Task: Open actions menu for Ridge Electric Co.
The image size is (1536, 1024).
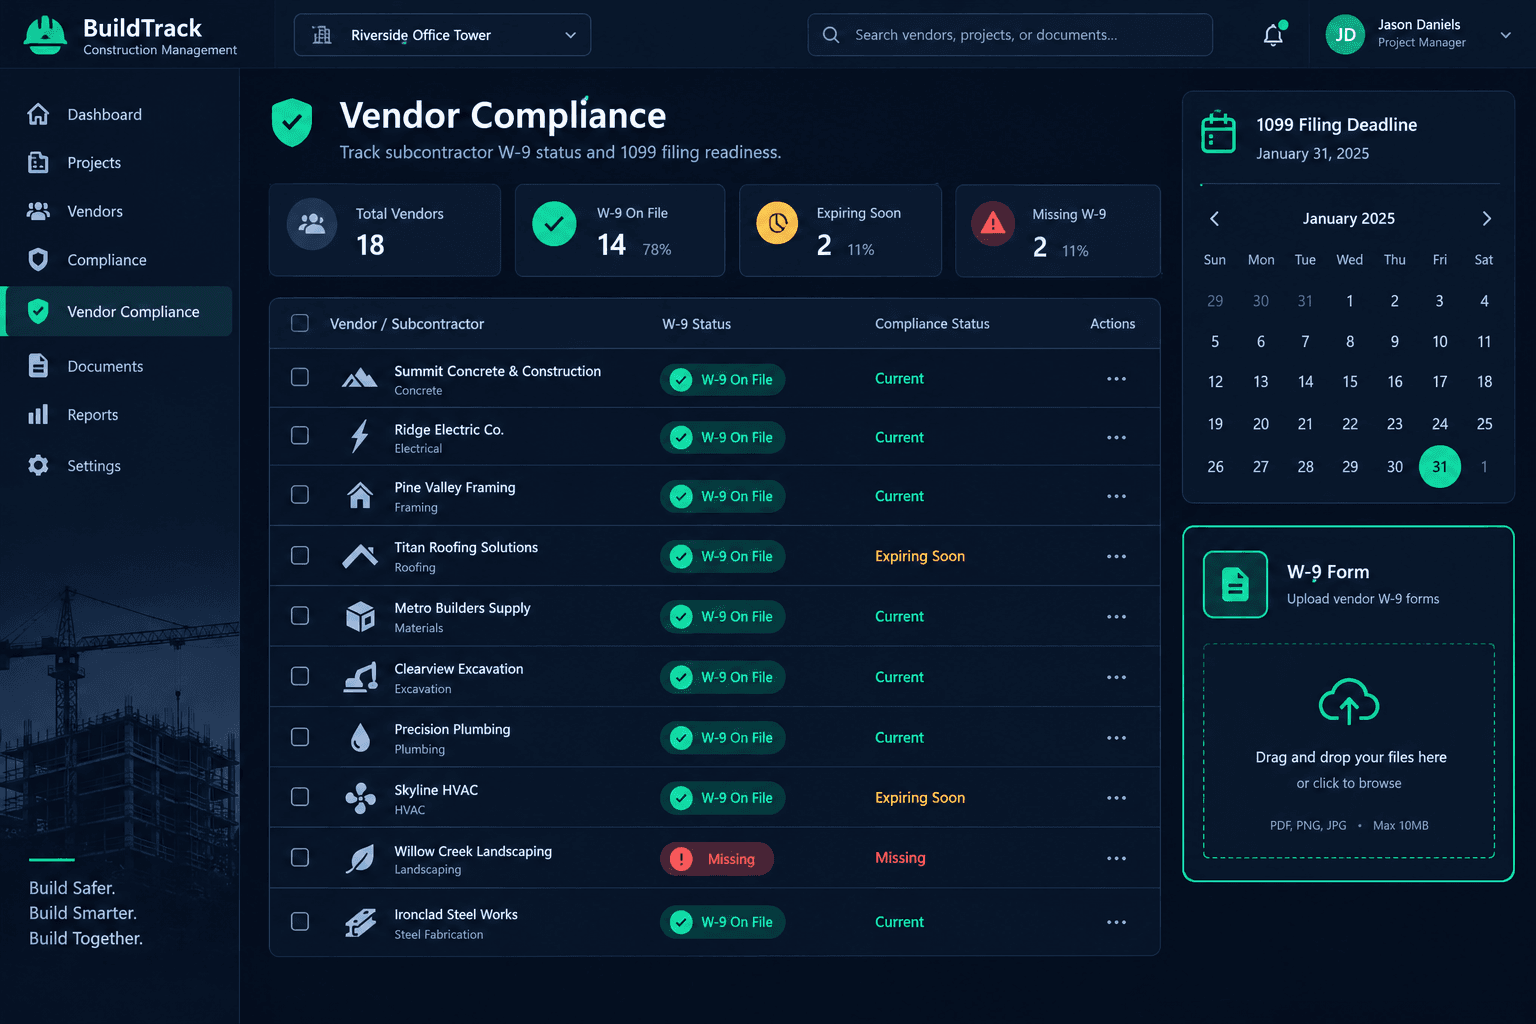Action: tap(1116, 438)
